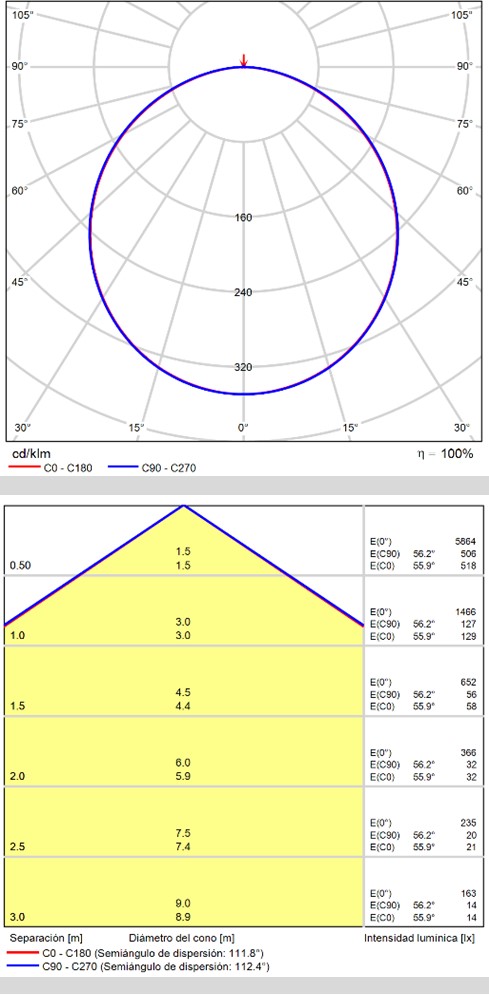
Task: Select the 160 intensity label on polar chart
Action: (x=244, y=218)
